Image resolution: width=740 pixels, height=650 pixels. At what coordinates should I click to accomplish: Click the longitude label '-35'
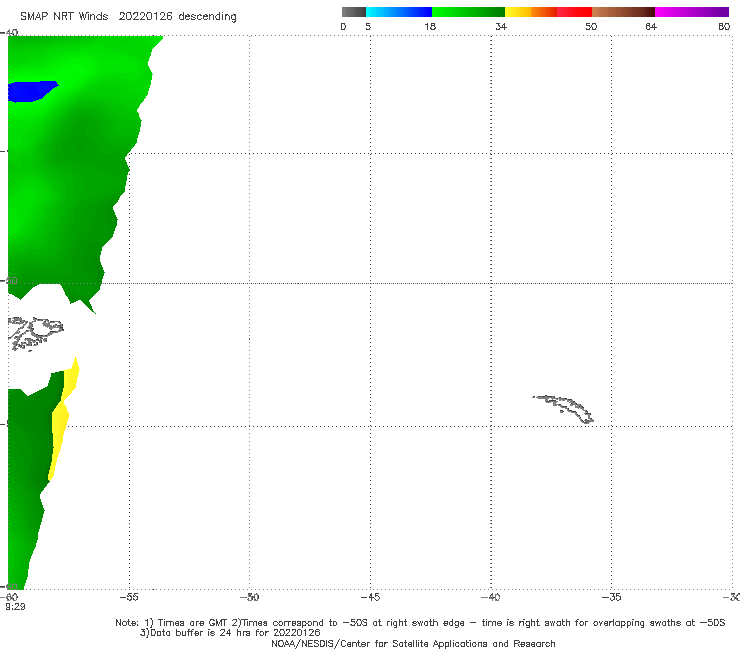[x=611, y=597]
